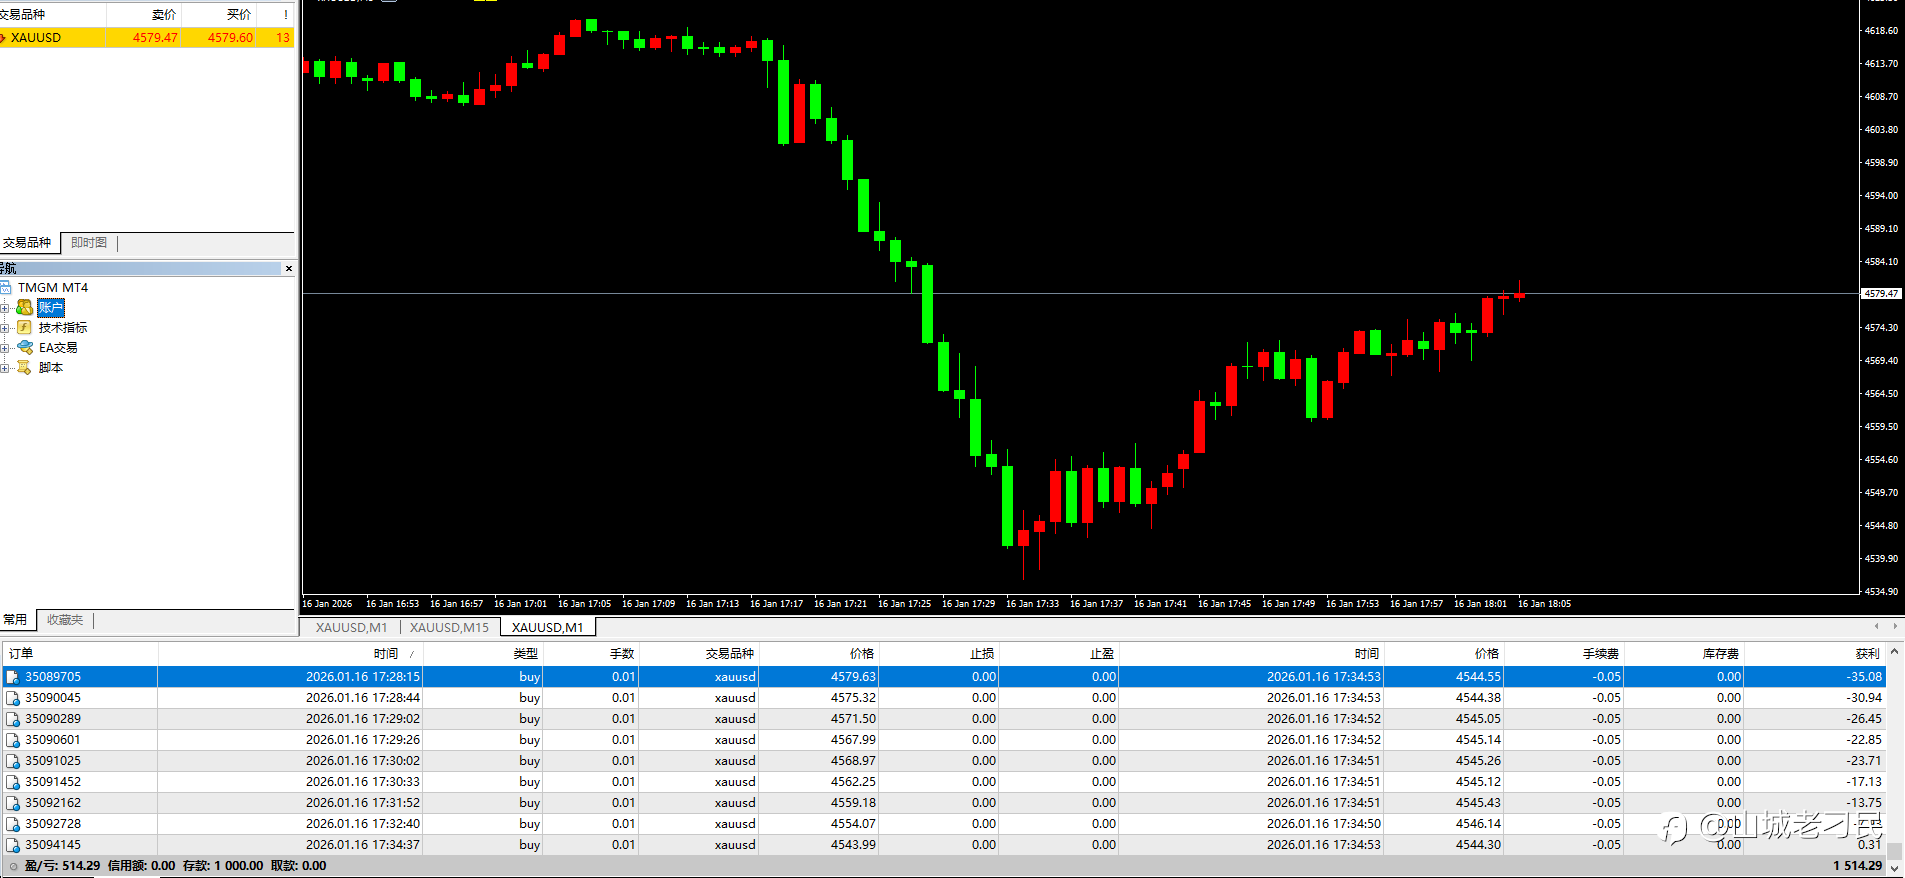Expand the 技术指标 tree node
Viewport: 1905px width, 878px height.
[x=5, y=328]
